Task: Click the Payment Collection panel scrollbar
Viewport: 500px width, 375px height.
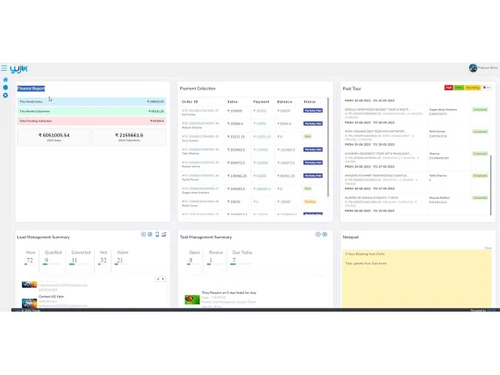Action: click(328, 147)
